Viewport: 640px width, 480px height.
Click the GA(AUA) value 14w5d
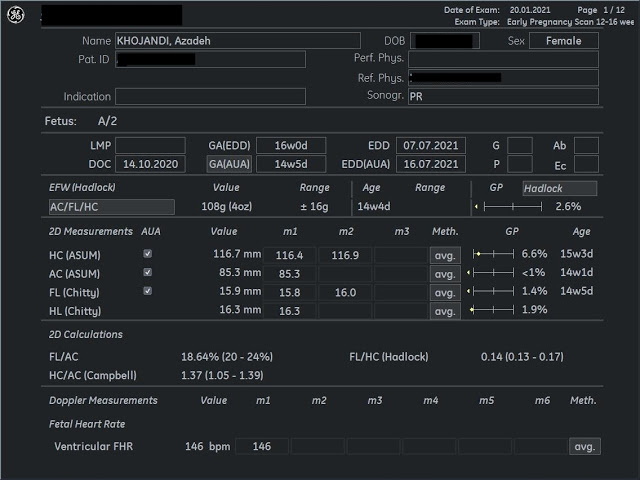291,164
